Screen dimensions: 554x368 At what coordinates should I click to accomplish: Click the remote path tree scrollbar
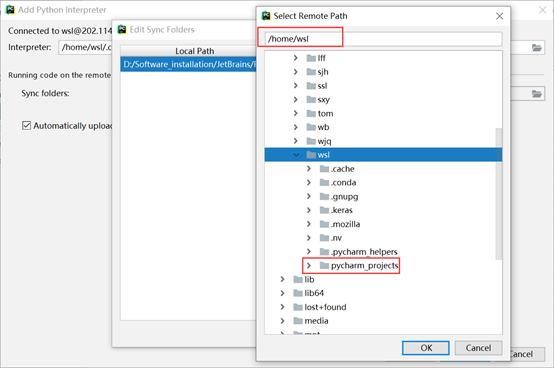[499, 194]
